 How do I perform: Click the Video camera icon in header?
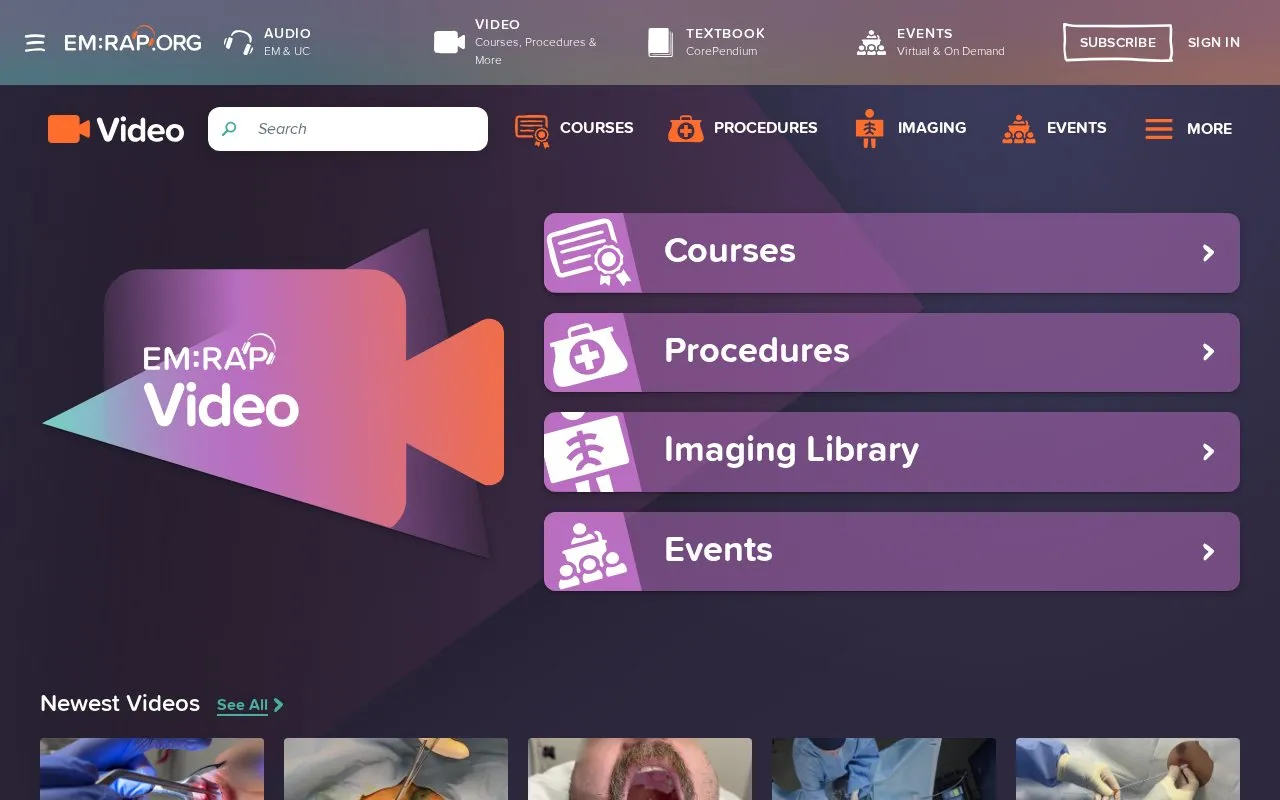(x=449, y=42)
